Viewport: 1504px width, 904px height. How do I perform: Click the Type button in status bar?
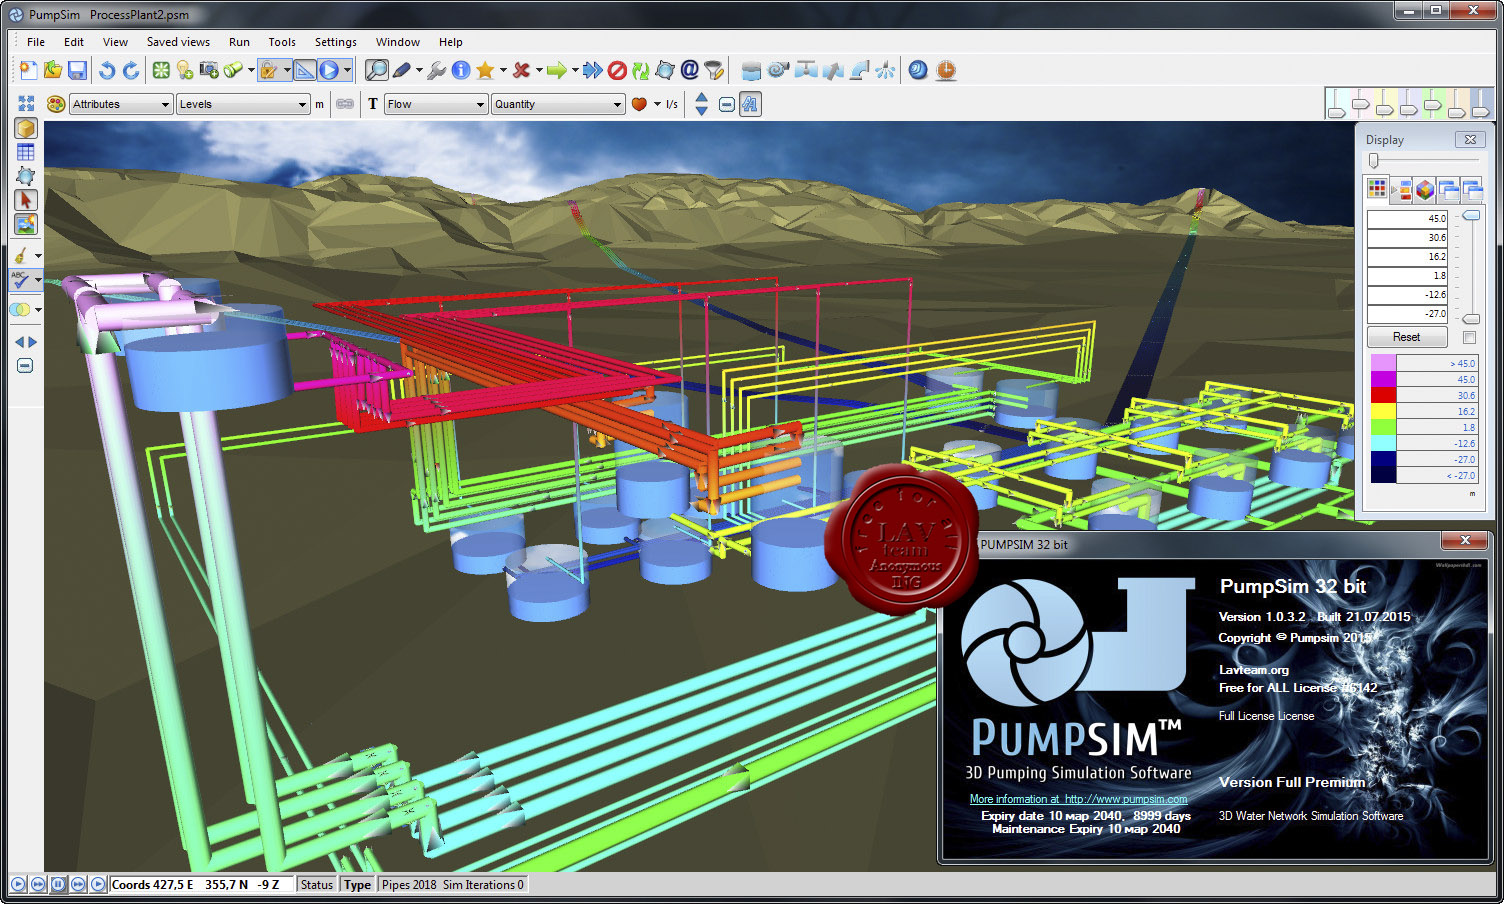pyautogui.click(x=357, y=884)
